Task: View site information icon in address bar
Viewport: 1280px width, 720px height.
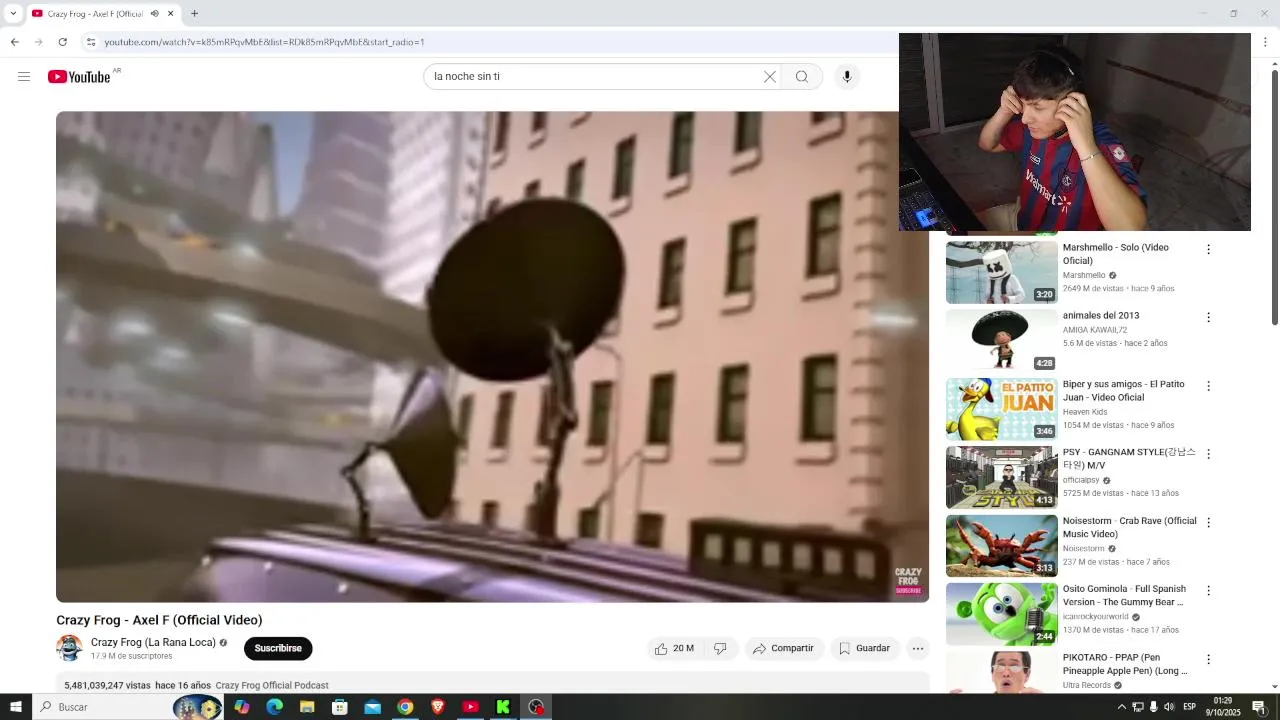Action: [91, 42]
